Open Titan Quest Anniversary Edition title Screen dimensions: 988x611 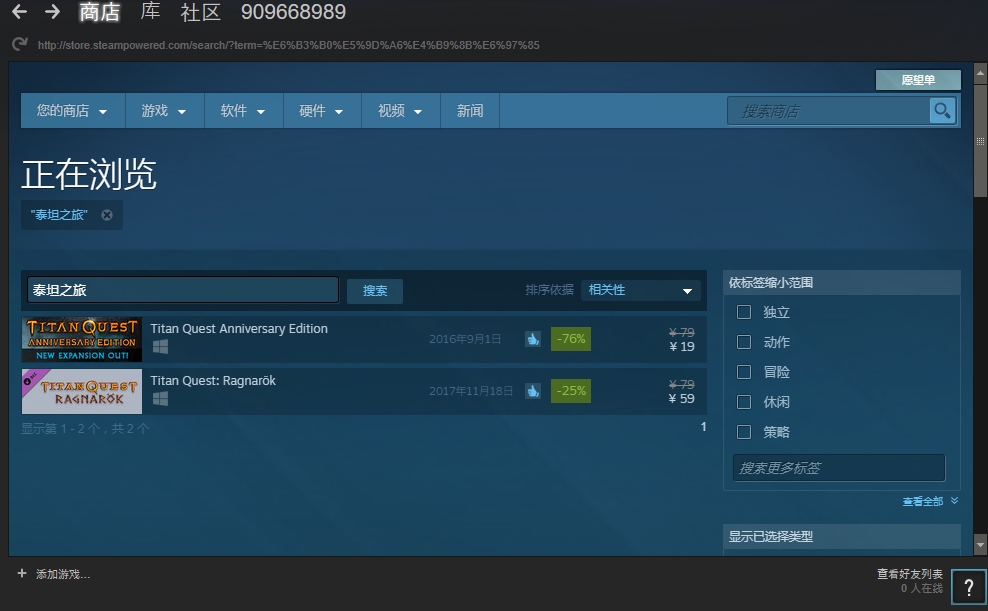[239, 328]
